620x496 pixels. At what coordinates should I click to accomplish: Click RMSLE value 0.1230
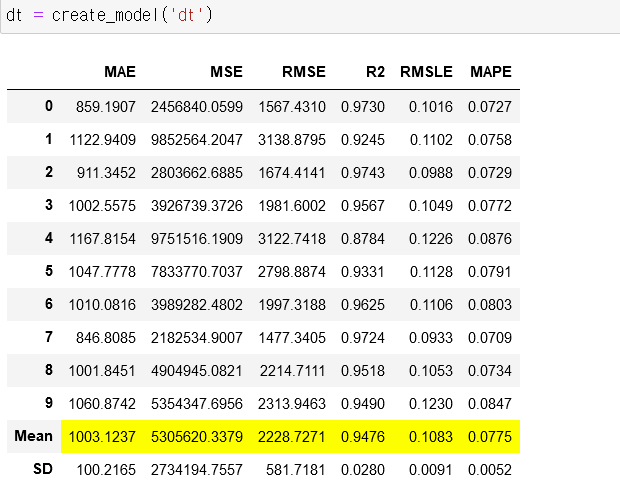(x=431, y=404)
